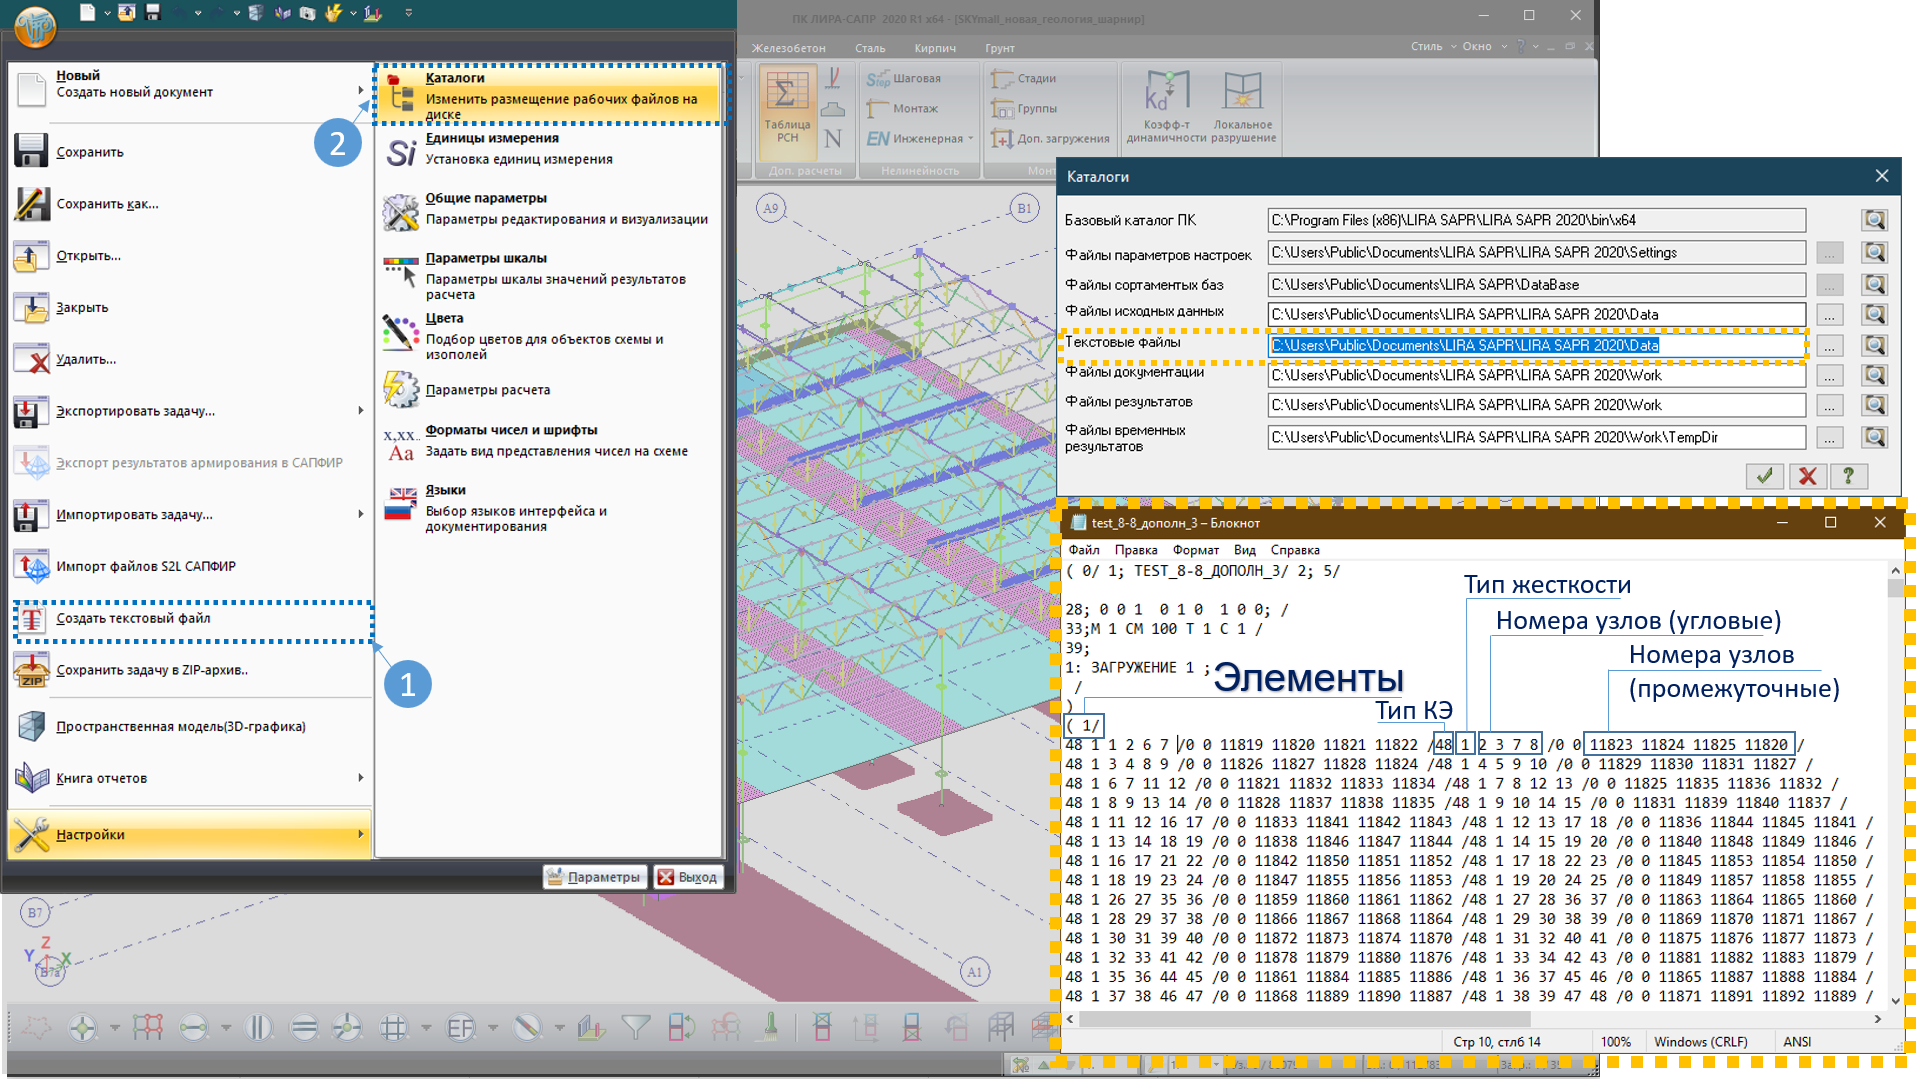Expand the Книга отчетов submenu arrow
1919x1079 pixels.
pyautogui.click(x=360, y=778)
